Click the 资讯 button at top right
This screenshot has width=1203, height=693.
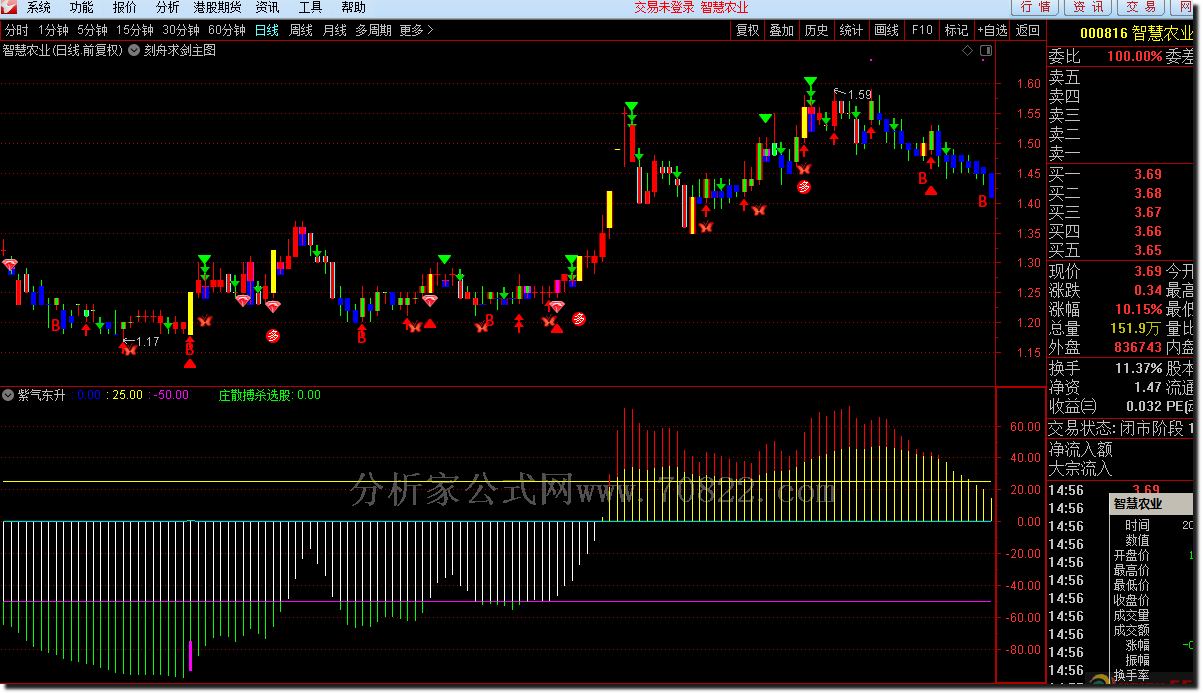[1088, 7]
